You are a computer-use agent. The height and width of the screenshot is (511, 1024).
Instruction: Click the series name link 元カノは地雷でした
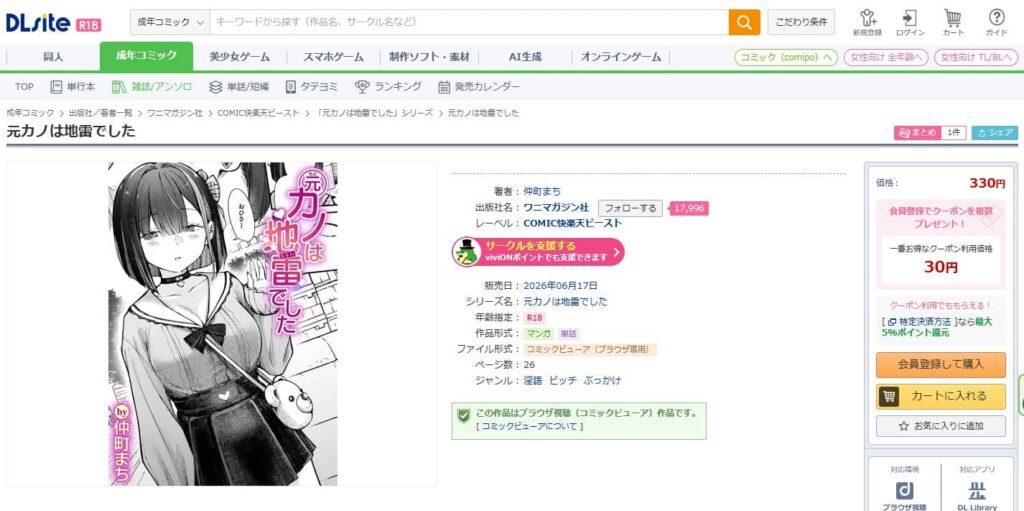coord(566,302)
